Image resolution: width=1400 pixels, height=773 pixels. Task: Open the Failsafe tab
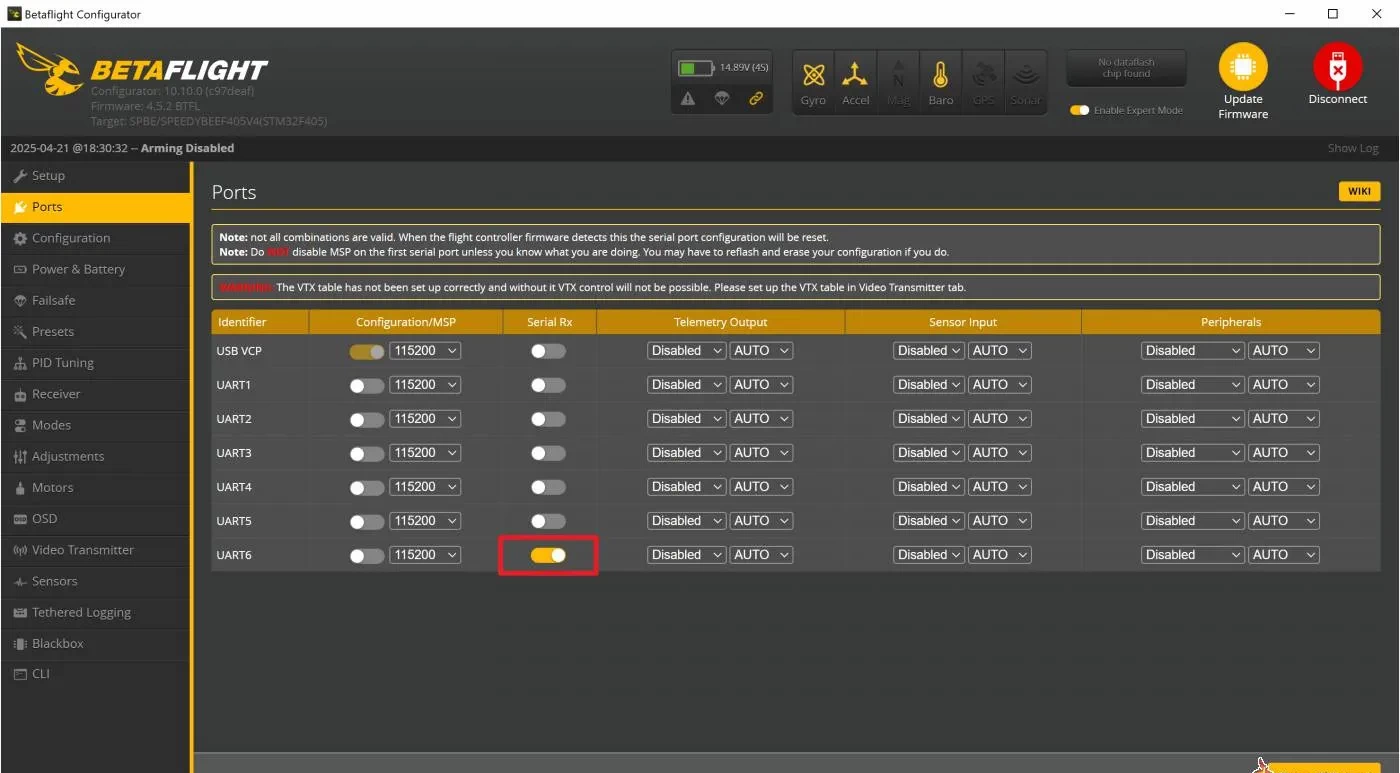point(95,300)
